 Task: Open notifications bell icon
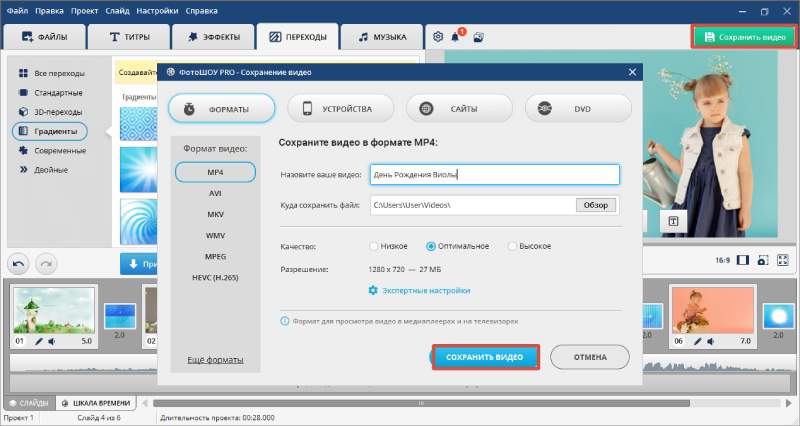(455, 37)
